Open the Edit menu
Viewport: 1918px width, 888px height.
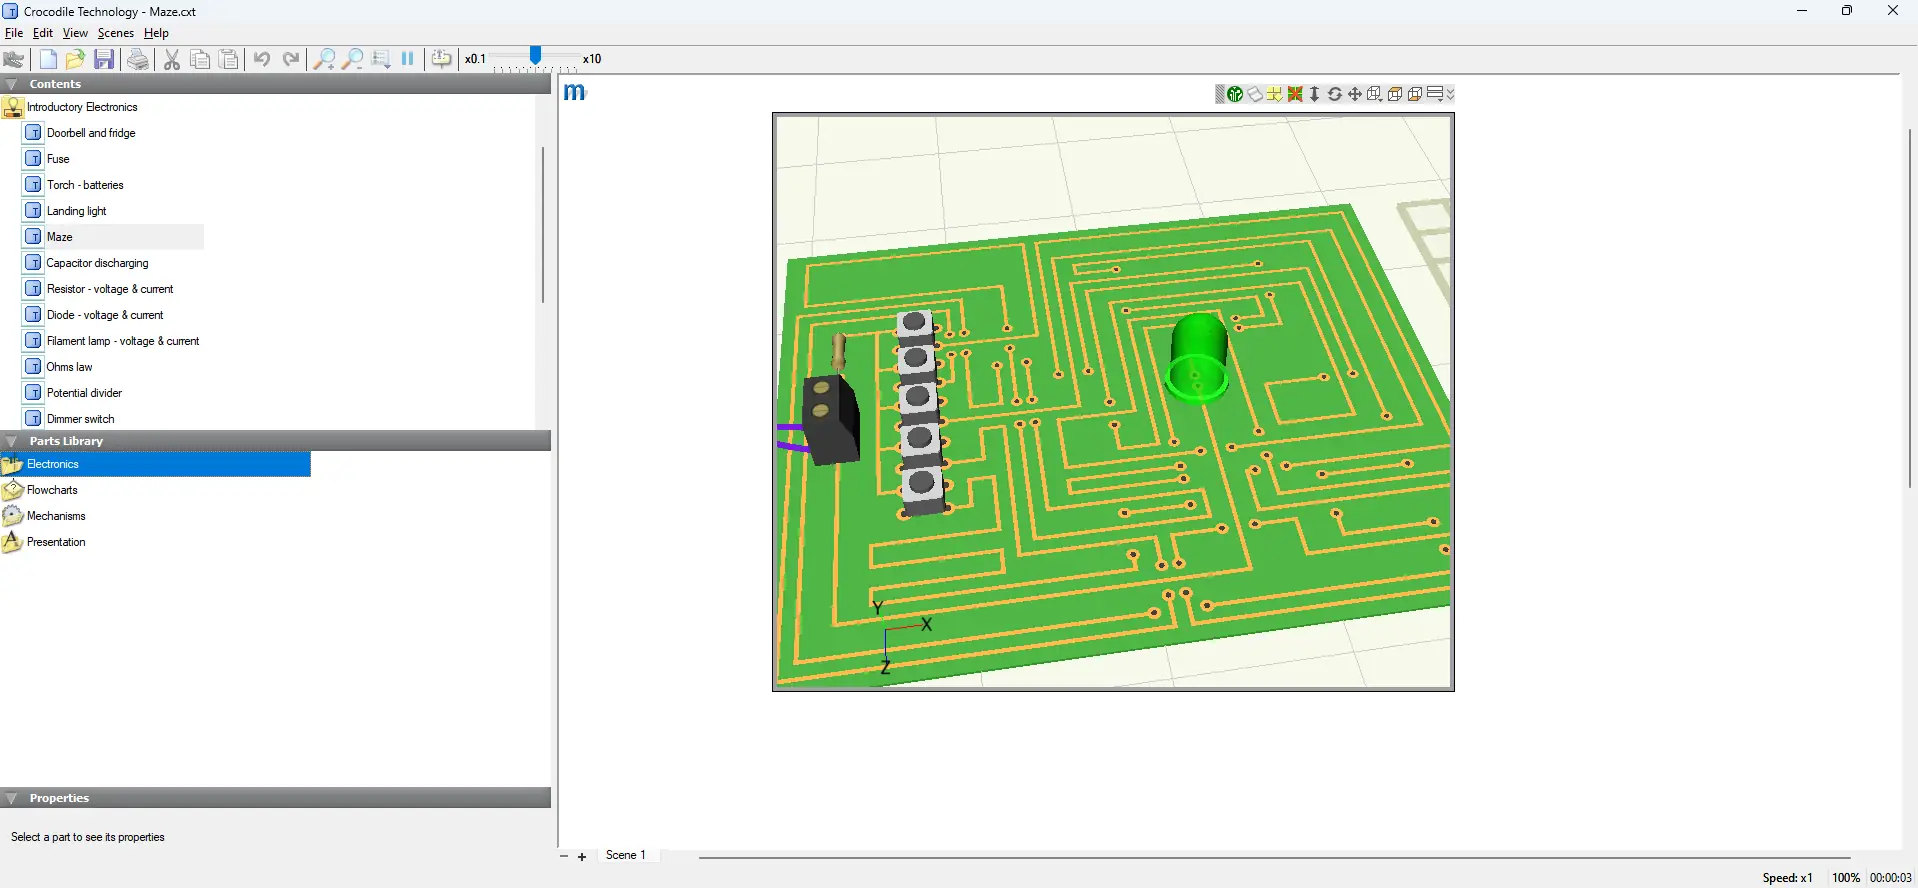coord(43,33)
